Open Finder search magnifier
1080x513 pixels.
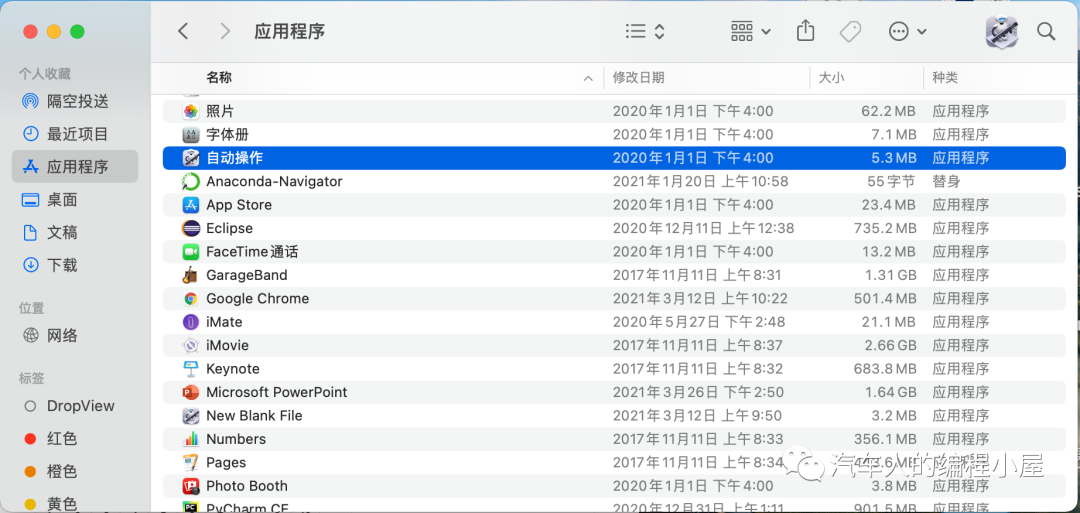[x=1046, y=31]
